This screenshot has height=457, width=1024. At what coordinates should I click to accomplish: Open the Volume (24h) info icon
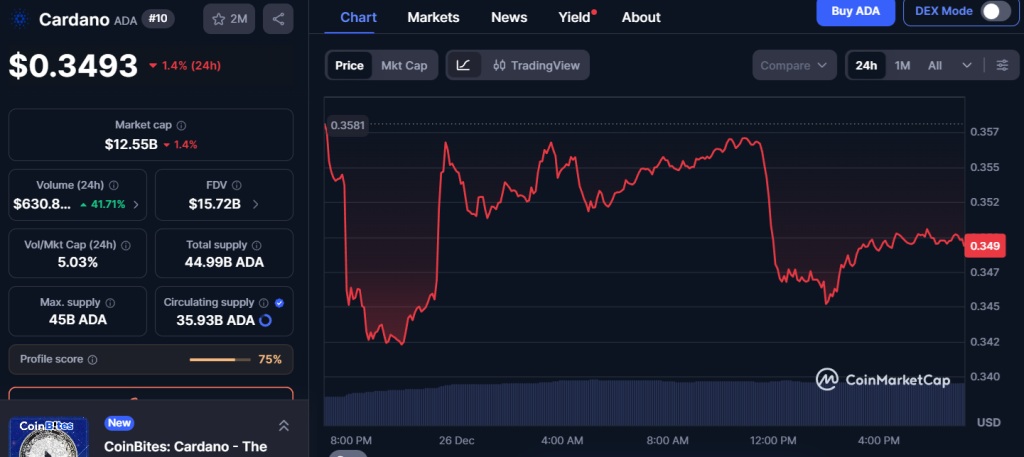[x=114, y=185]
